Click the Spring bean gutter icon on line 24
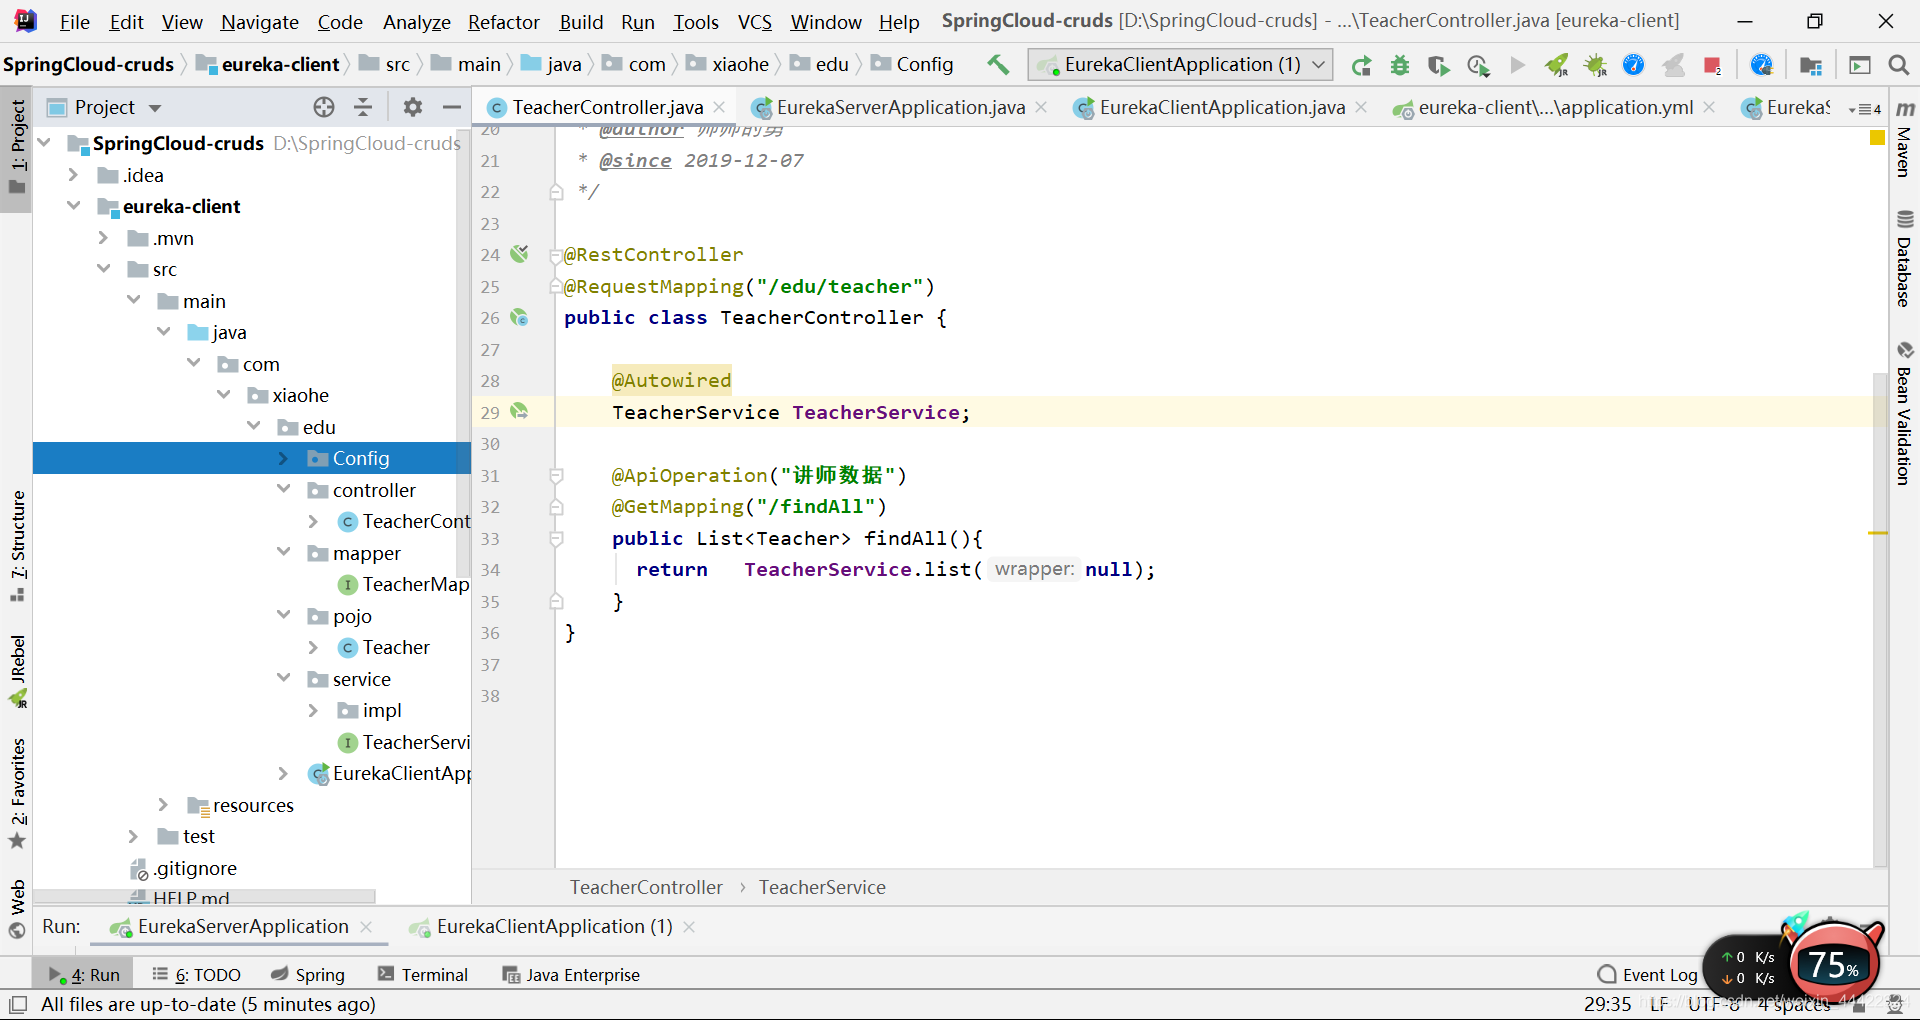This screenshot has width=1920, height=1020. coord(519,254)
